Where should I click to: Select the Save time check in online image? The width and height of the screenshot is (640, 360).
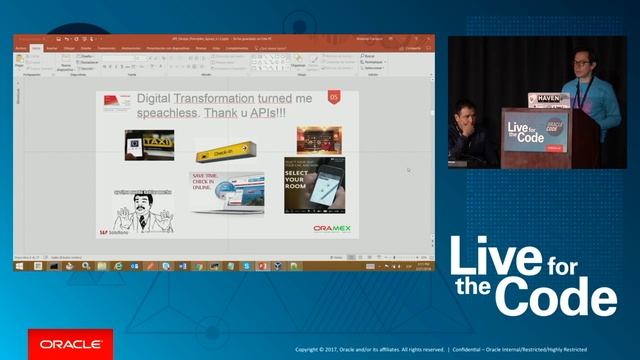(x=228, y=193)
